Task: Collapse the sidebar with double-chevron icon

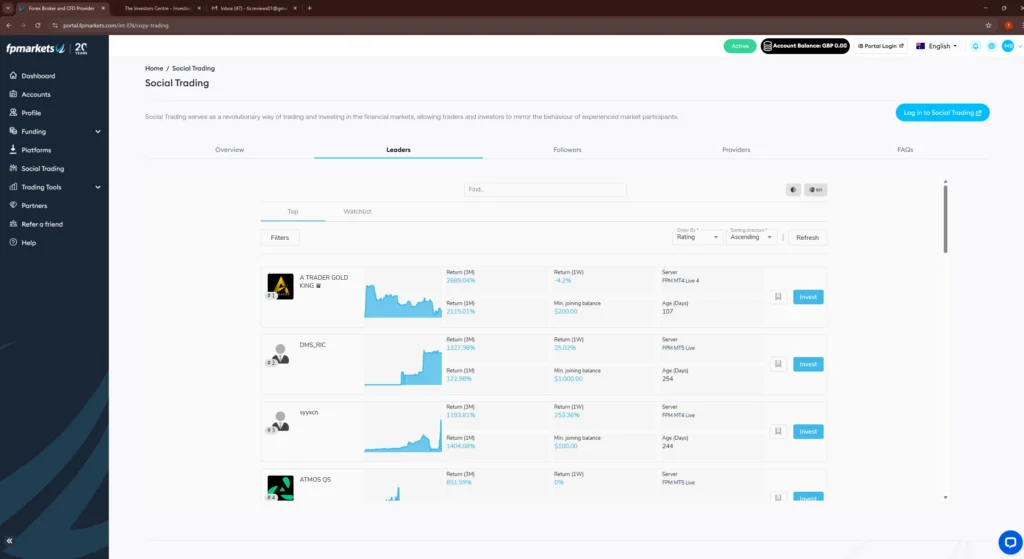Action: (x=10, y=541)
